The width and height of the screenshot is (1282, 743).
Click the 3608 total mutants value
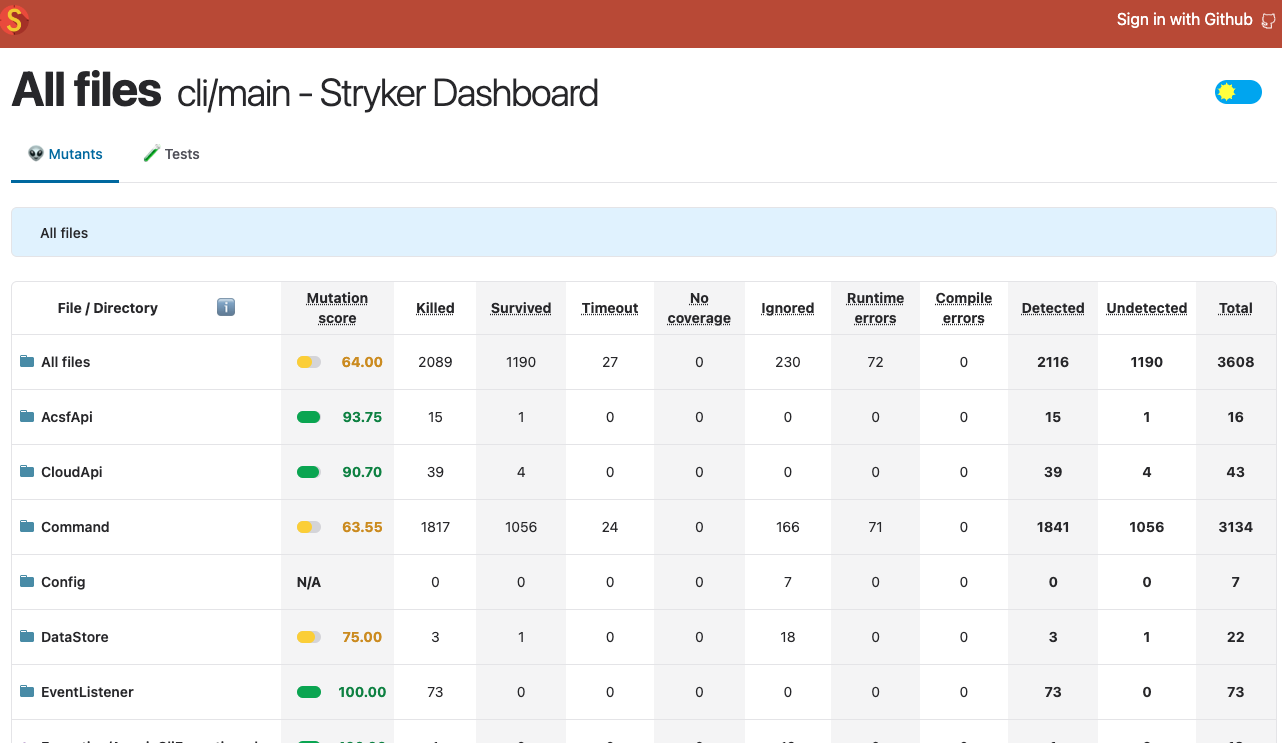(x=1236, y=362)
